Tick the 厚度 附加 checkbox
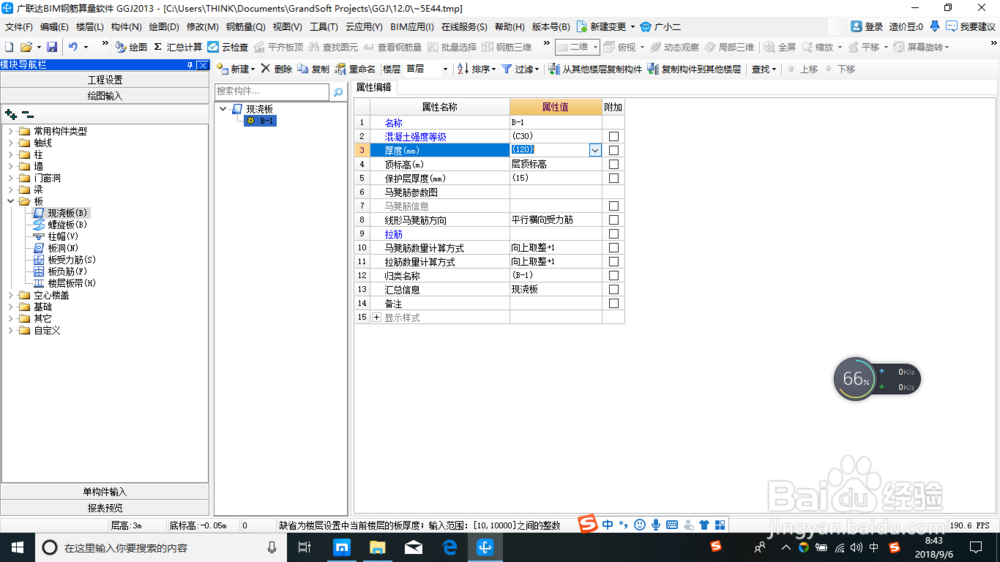 [614, 151]
